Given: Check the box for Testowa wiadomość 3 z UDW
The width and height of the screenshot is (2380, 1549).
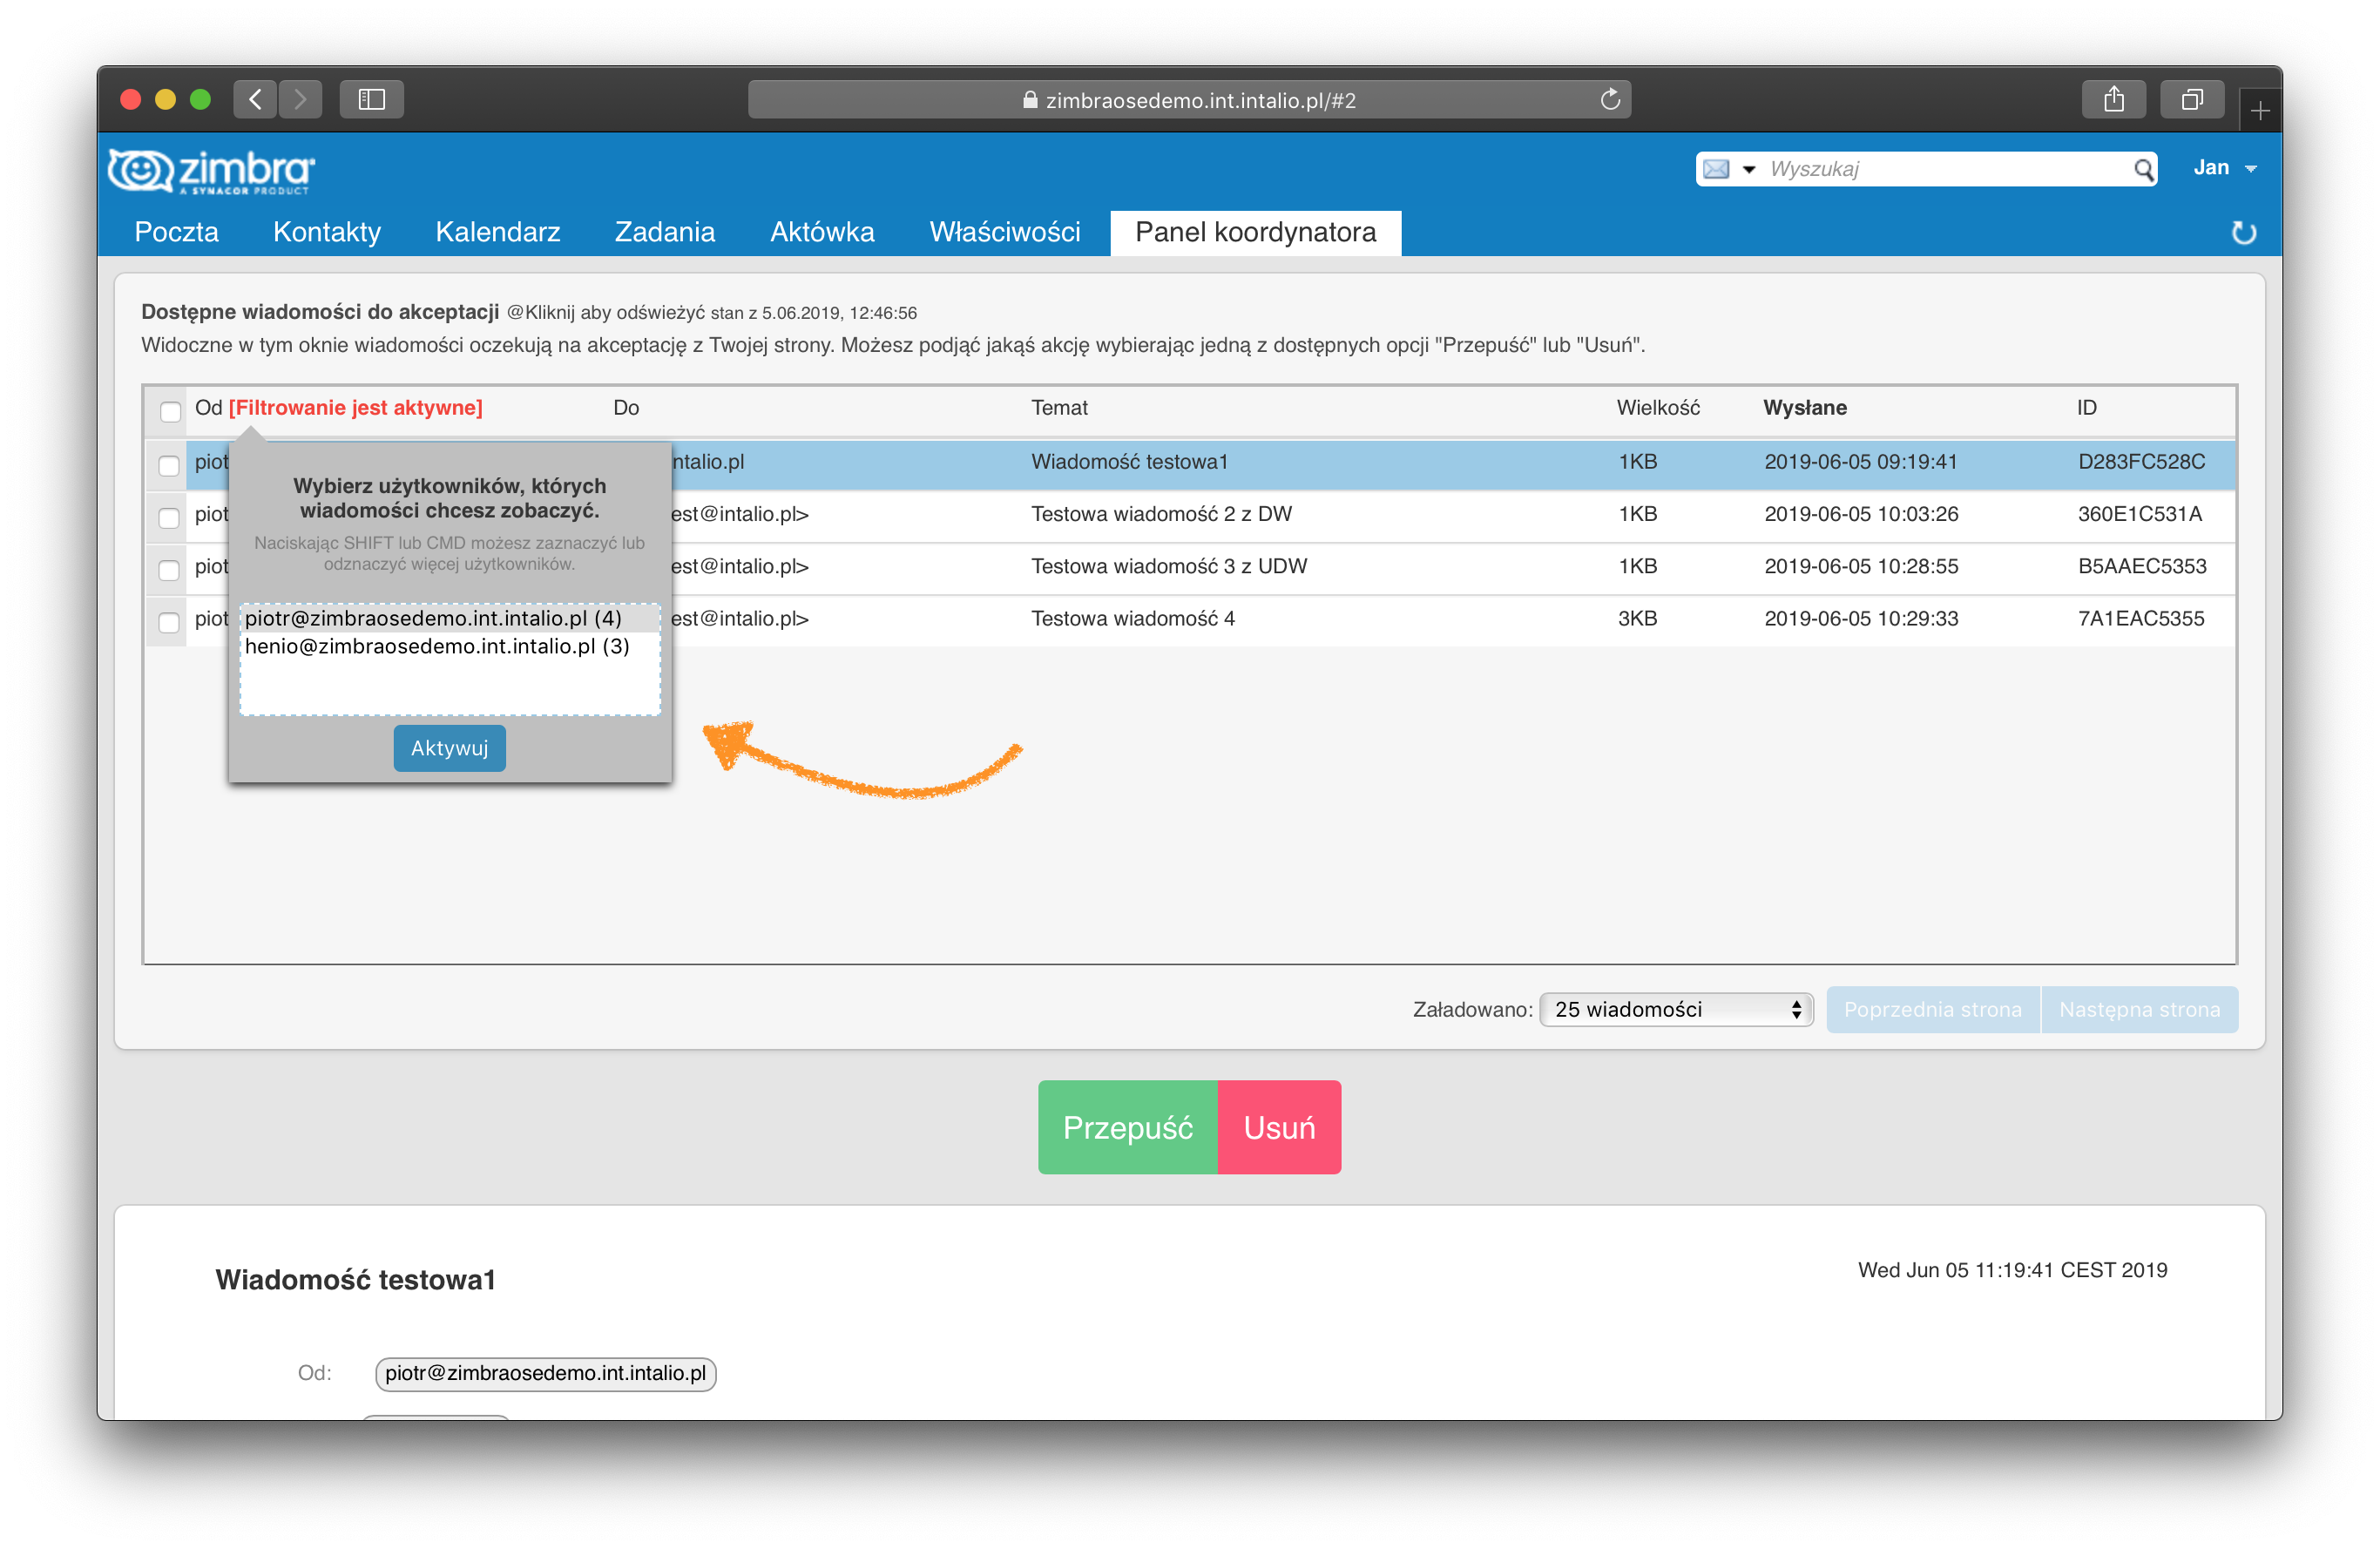Looking at the screenshot, I should pos(169,569).
